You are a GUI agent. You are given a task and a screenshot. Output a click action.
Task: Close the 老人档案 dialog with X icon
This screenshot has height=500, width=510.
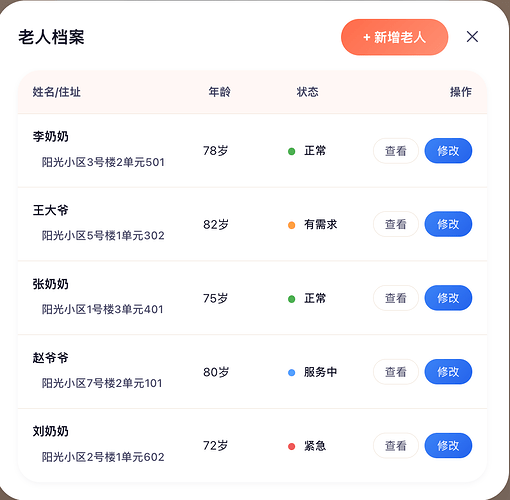tap(472, 37)
